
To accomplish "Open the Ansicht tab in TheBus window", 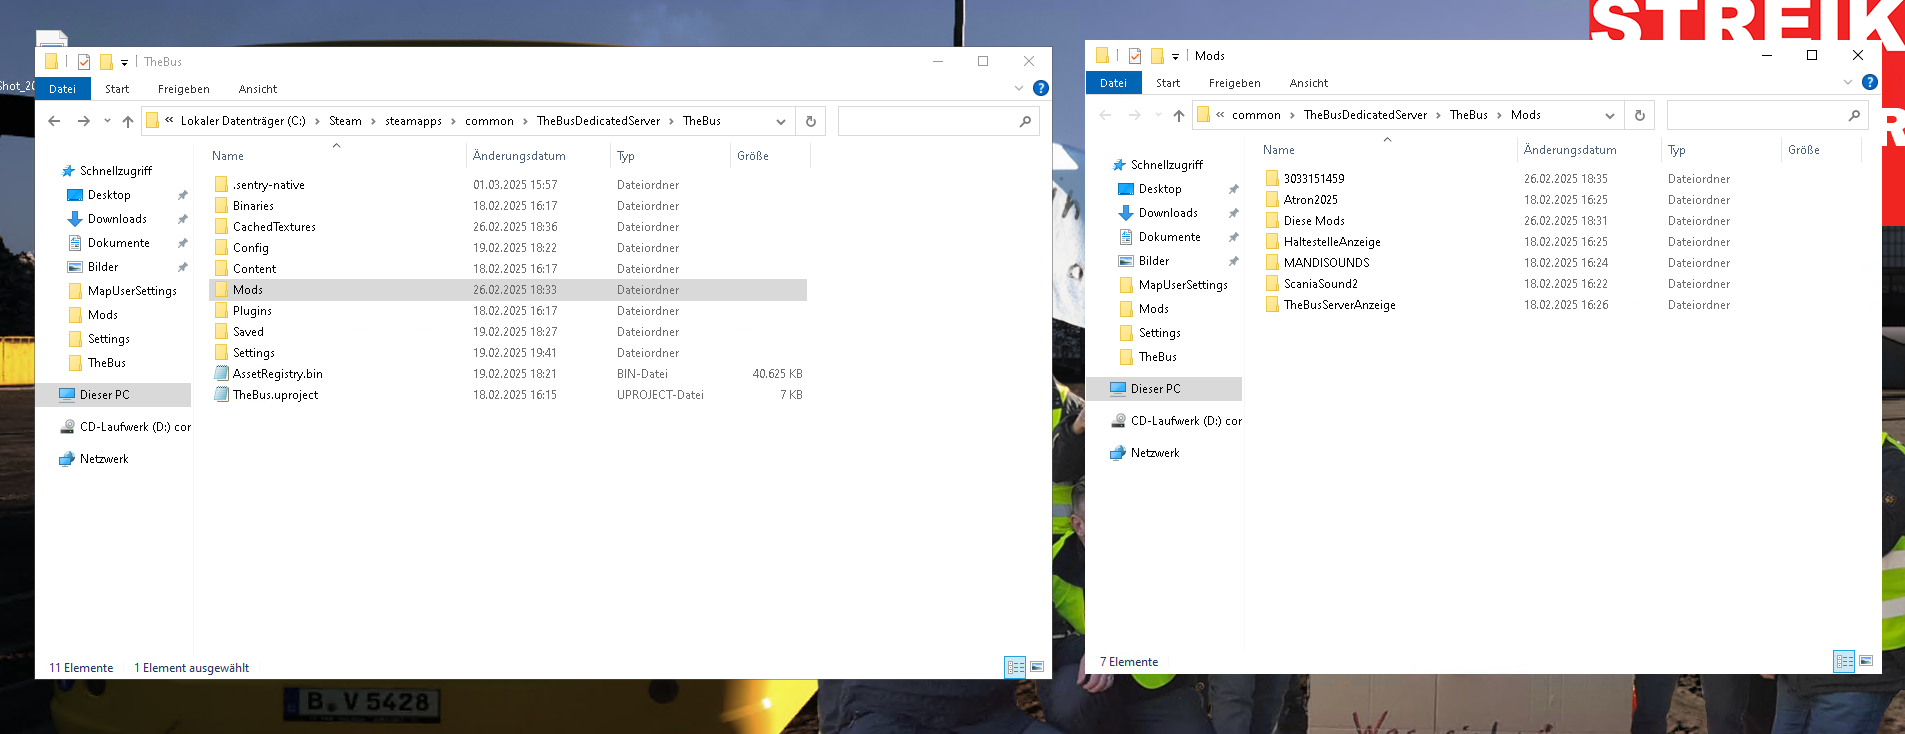I will pos(257,89).
